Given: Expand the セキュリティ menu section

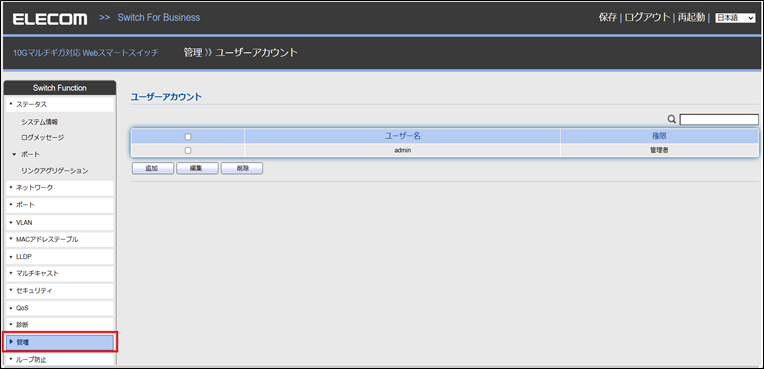Looking at the screenshot, I should click(59, 291).
